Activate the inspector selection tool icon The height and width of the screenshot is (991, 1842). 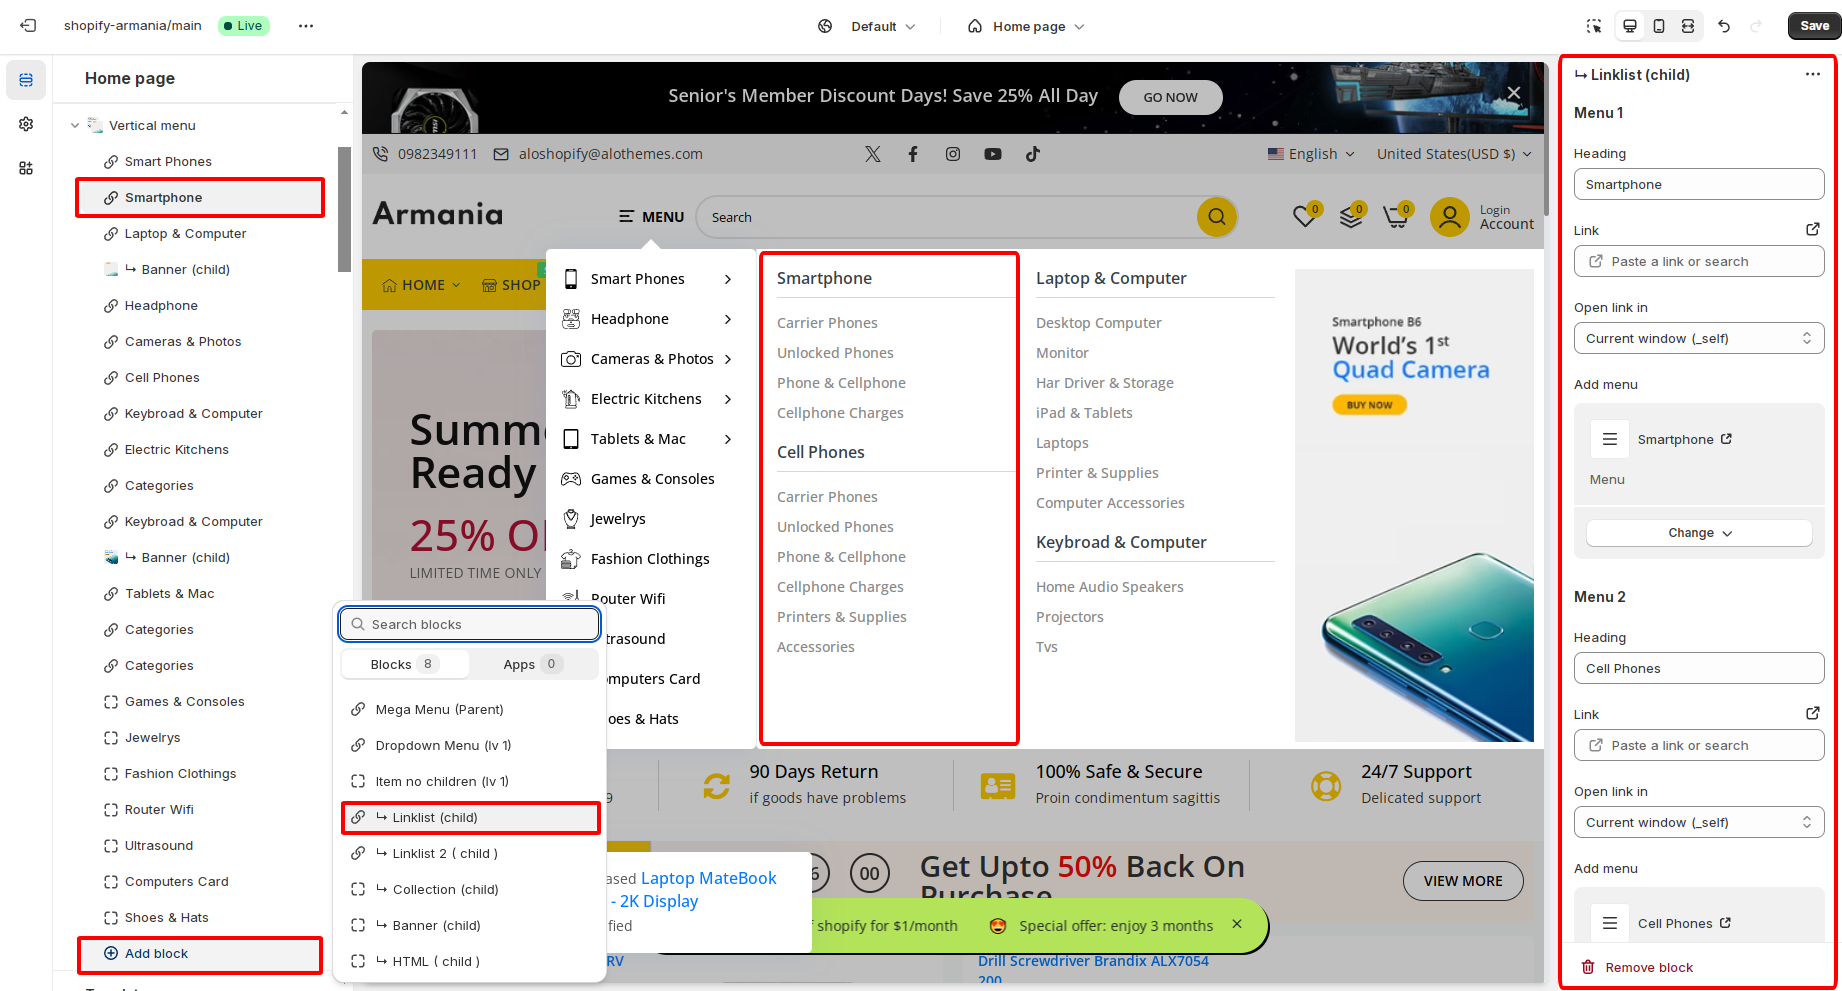[1594, 26]
